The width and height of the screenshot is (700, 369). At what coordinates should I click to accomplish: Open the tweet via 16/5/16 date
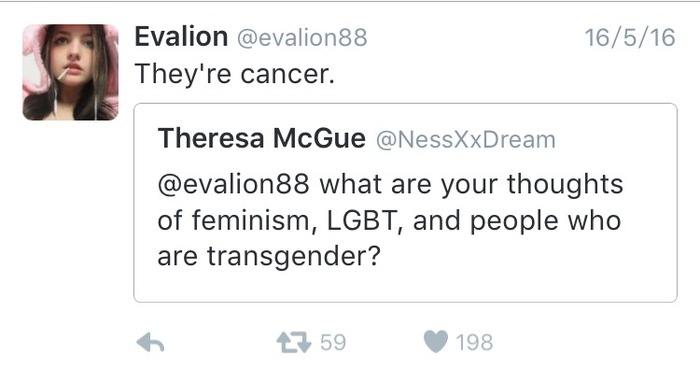tap(629, 37)
